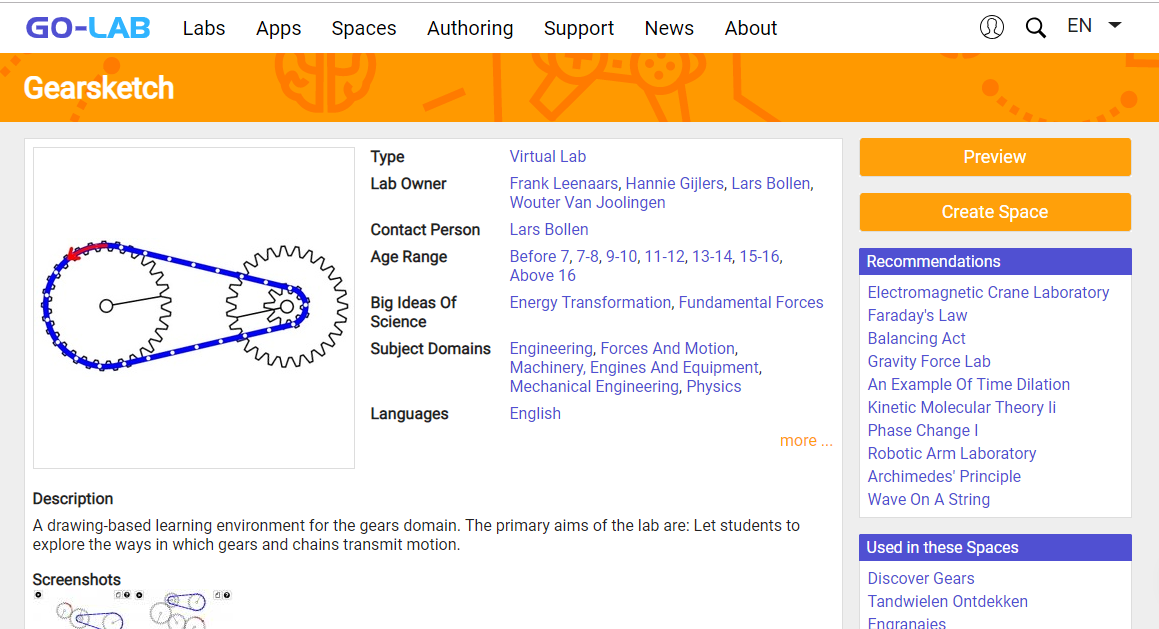The image size is (1159, 629).
Task: Go to the Authoring menu item
Action: [x=470, y=28]
